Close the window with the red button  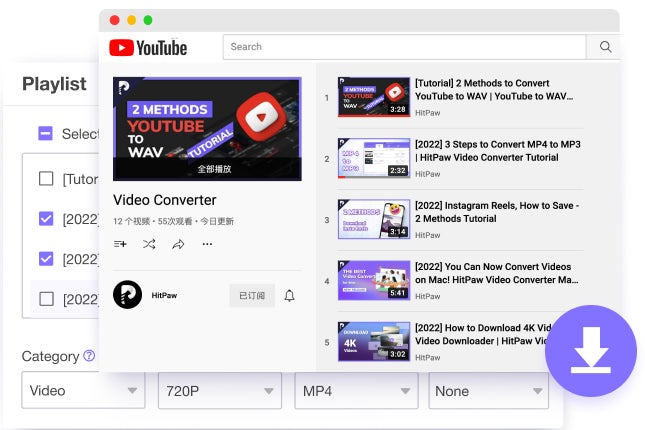[x=115, y=20]
